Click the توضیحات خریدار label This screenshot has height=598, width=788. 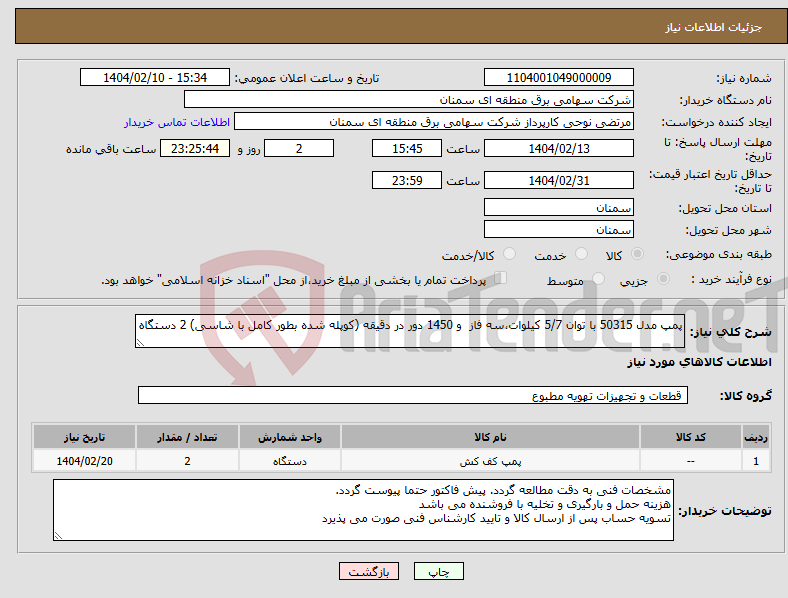(x=725, y=511)
